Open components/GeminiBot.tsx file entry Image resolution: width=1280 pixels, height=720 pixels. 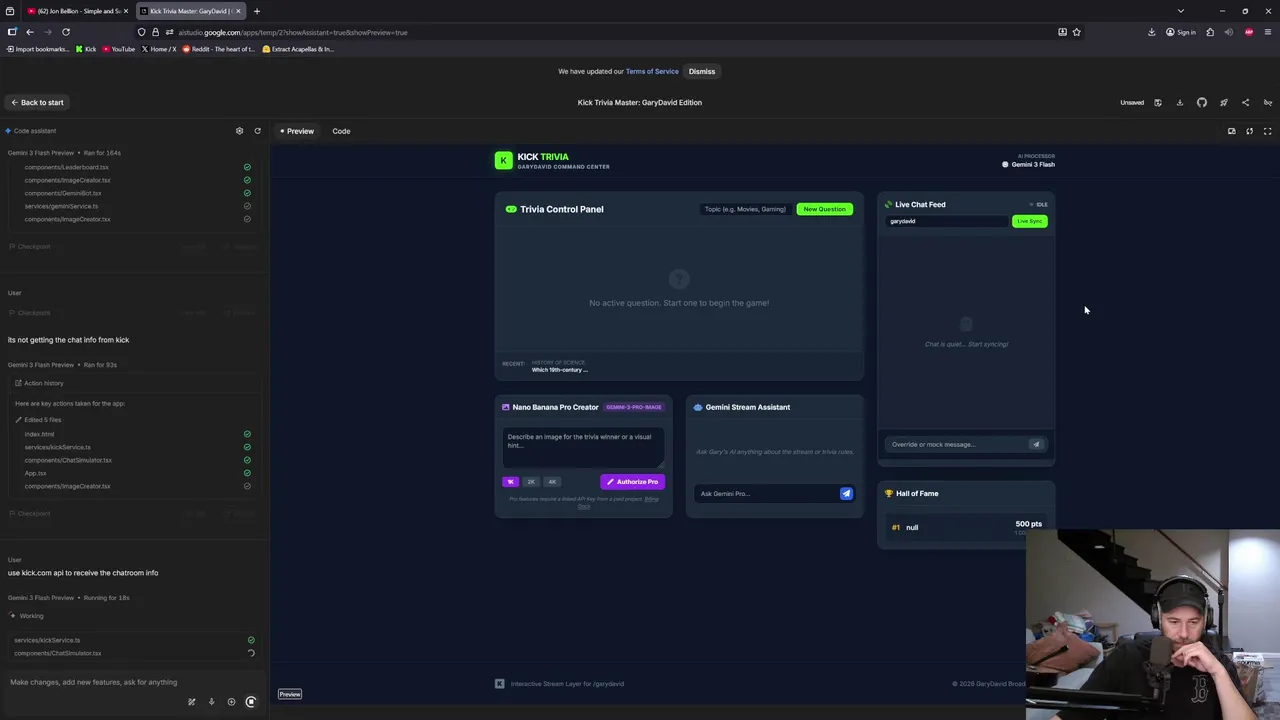click(x=63, y=193)
